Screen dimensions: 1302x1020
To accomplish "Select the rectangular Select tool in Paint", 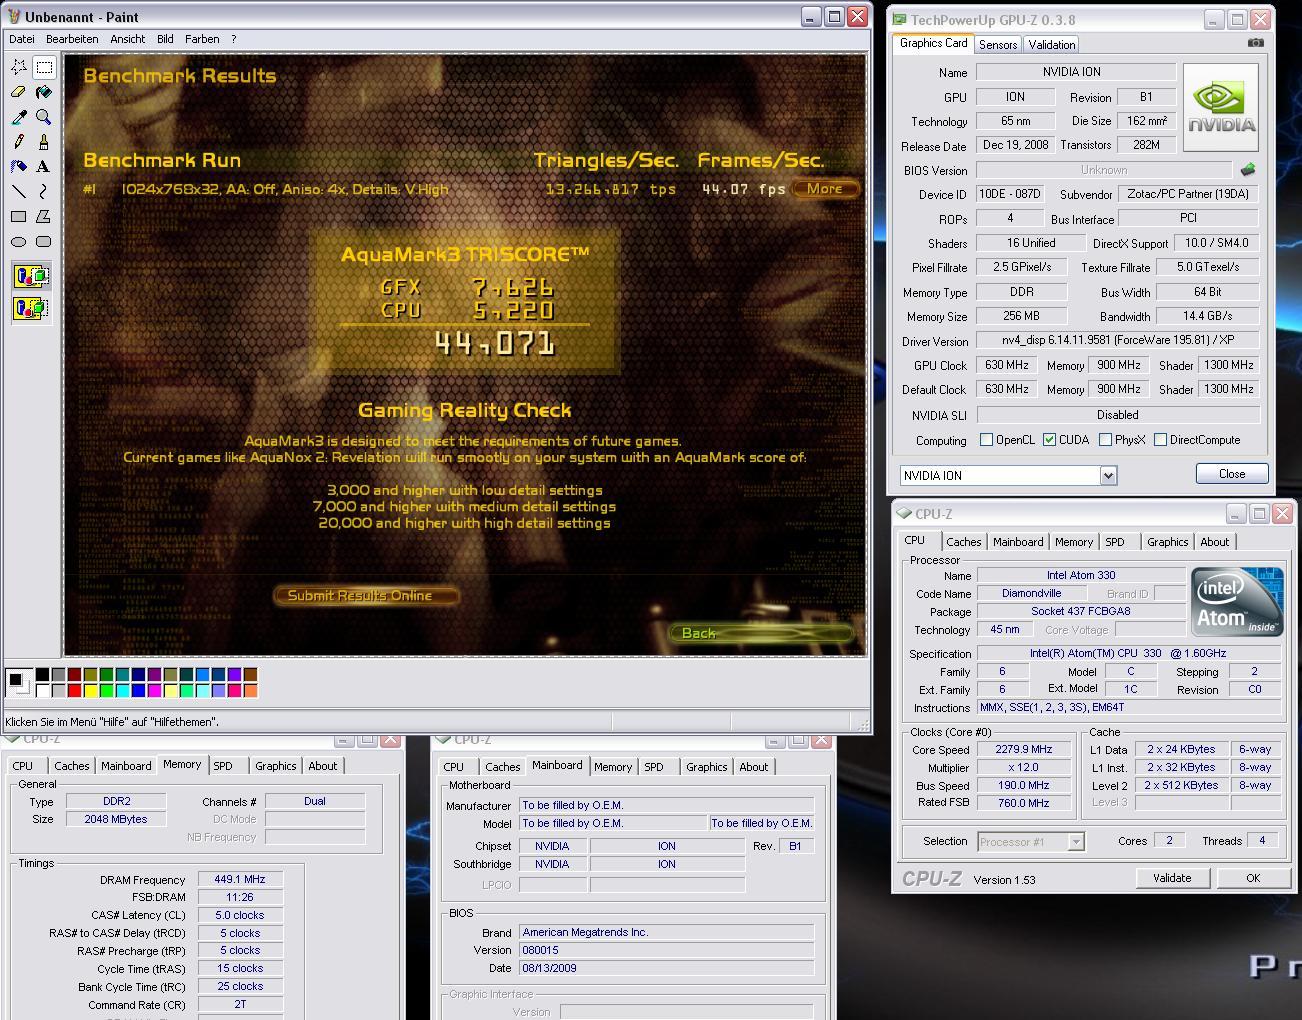I will [44, 67].
